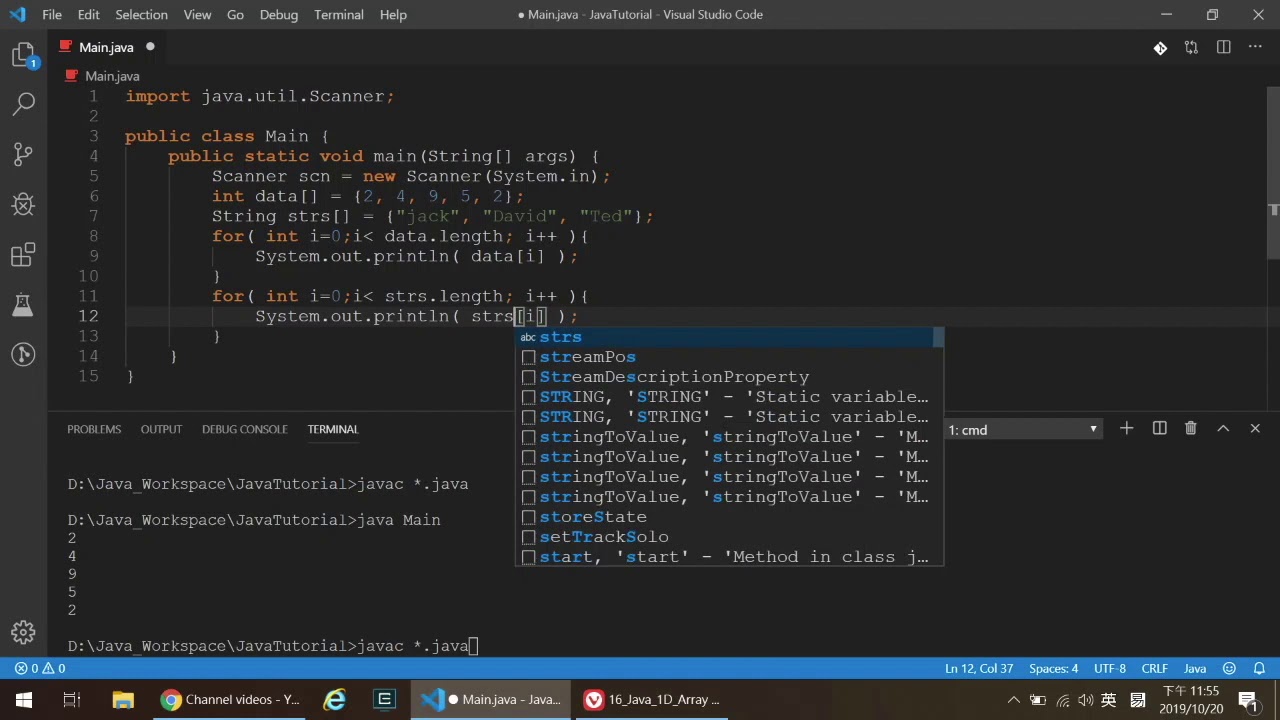This screenshot has height=720, width=1280.
Task: Maximize the panel with up chevron
Action: tap(1222, 428)
